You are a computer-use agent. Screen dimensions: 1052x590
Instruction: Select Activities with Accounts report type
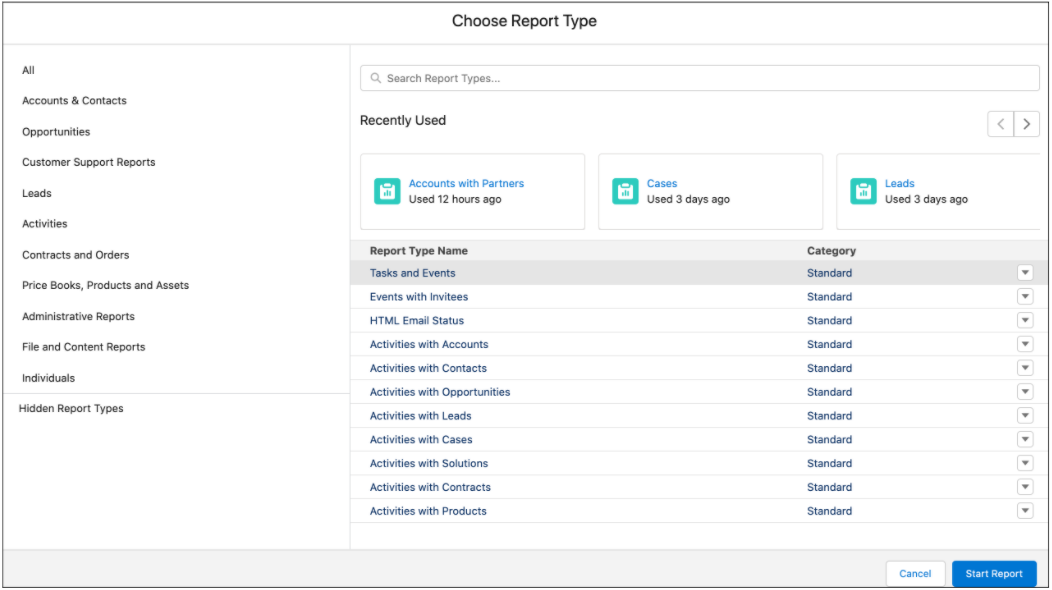(429, 344)
